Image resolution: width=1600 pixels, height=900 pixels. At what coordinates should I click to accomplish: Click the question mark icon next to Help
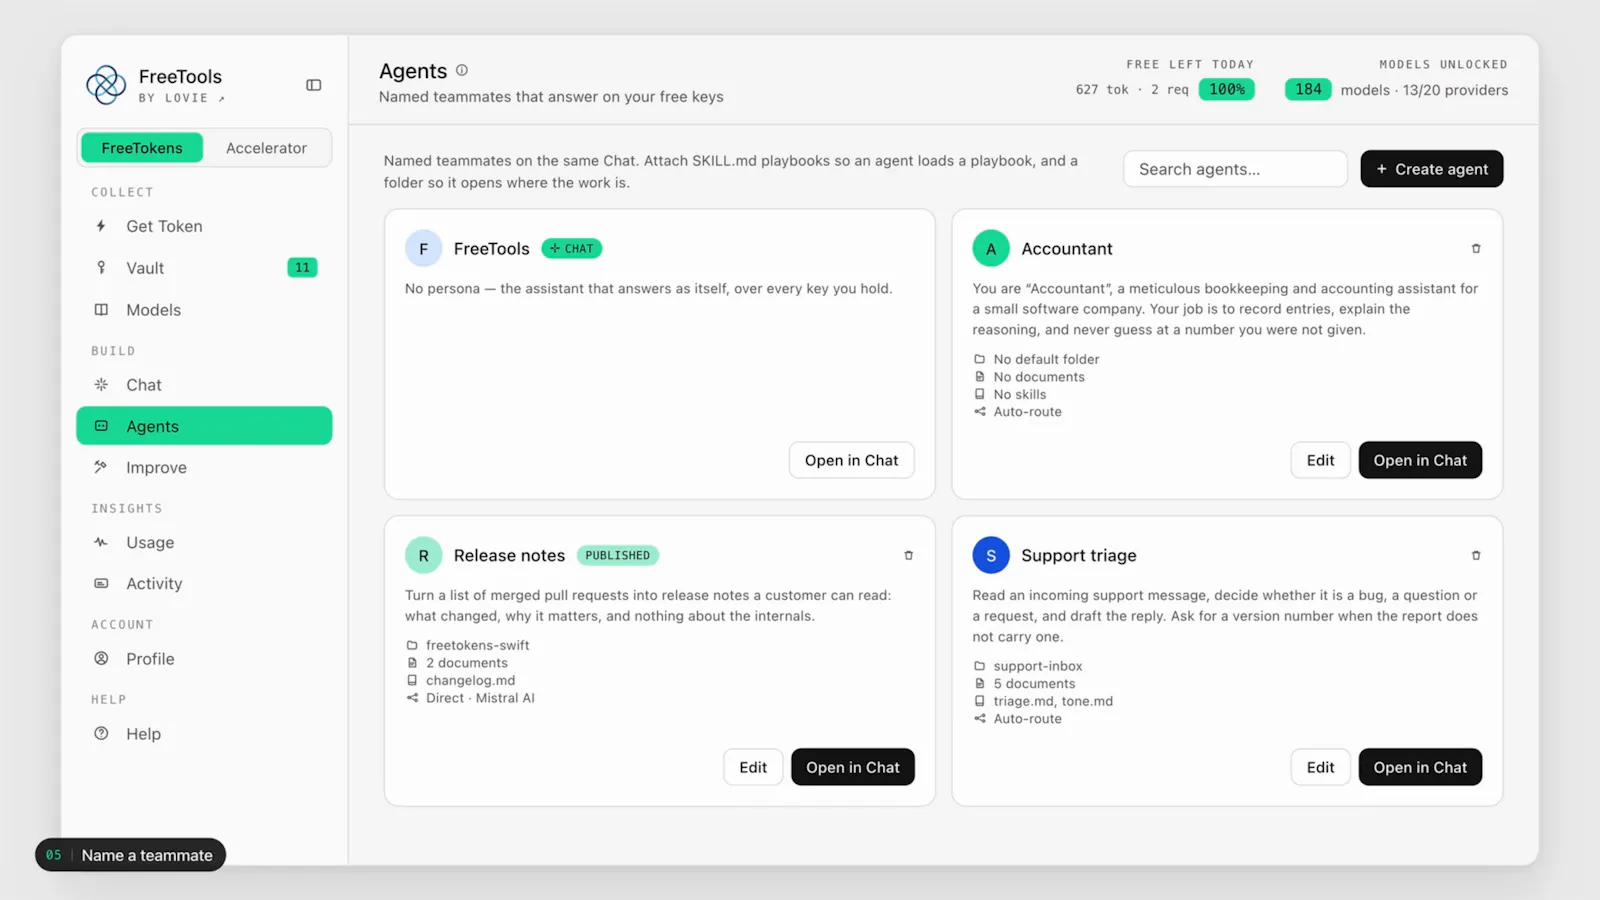pyautogui.click(x=101, y=734)
